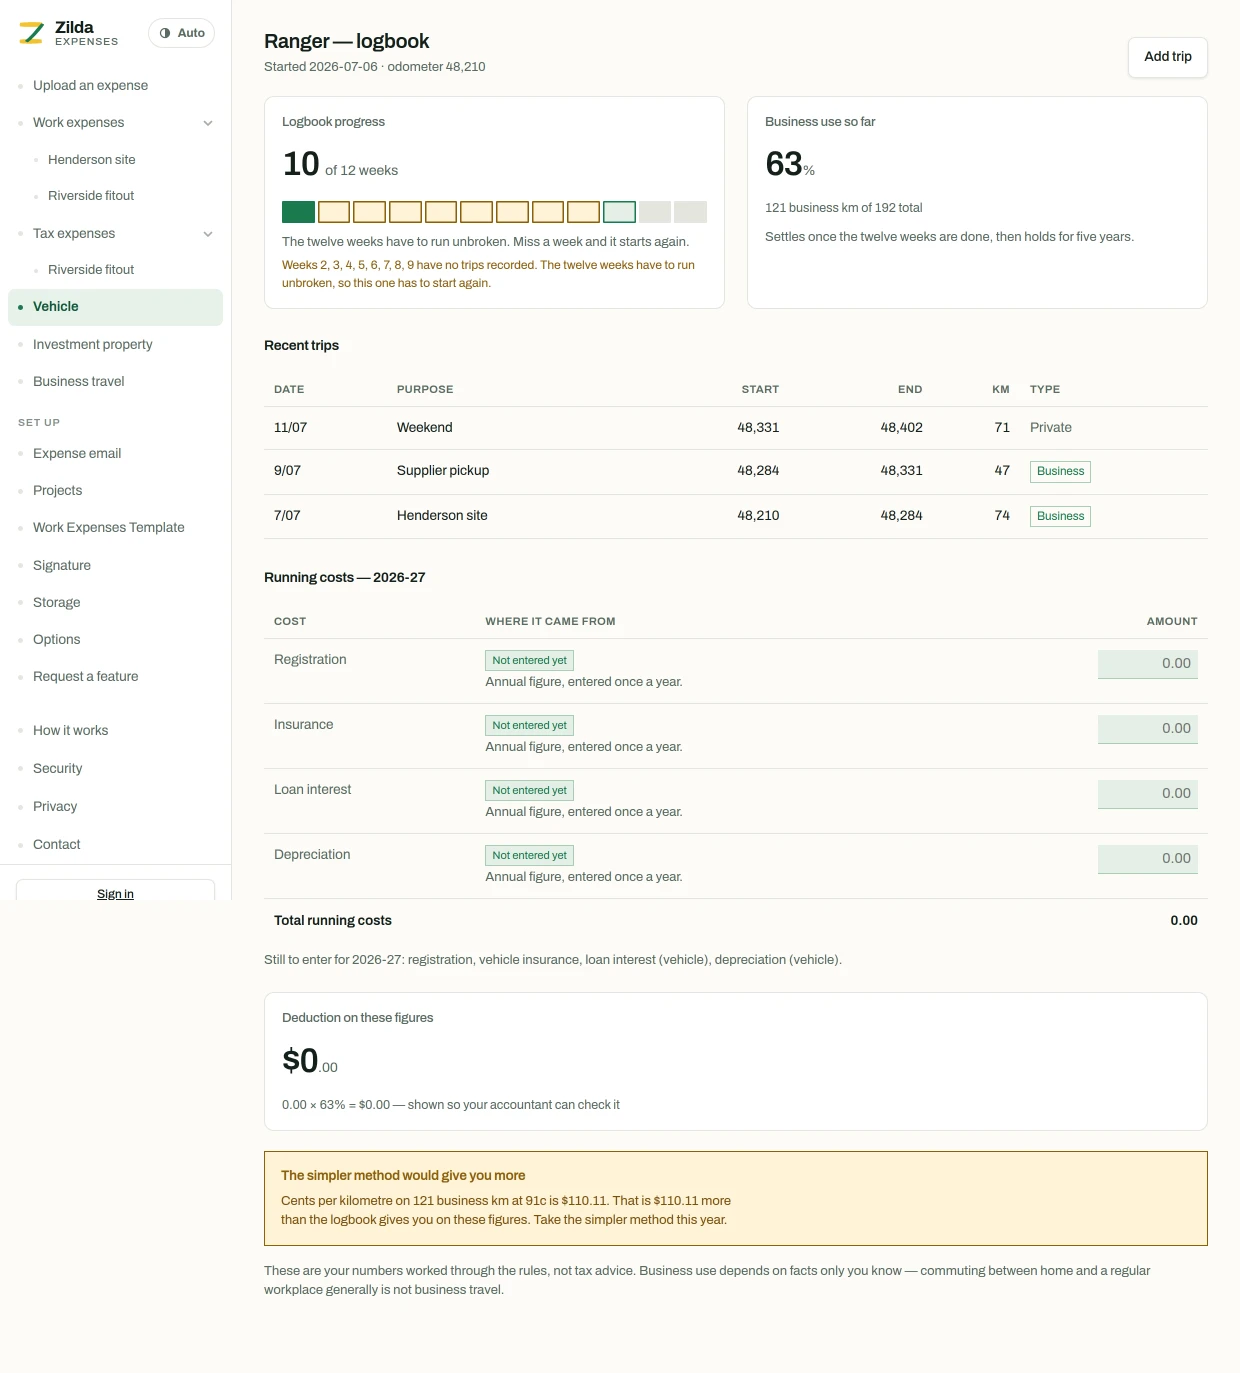Select week 10 outlined progress box
Viewport: 1240px width, 1373px height.
pyautogui.click(x=619, y=212)
